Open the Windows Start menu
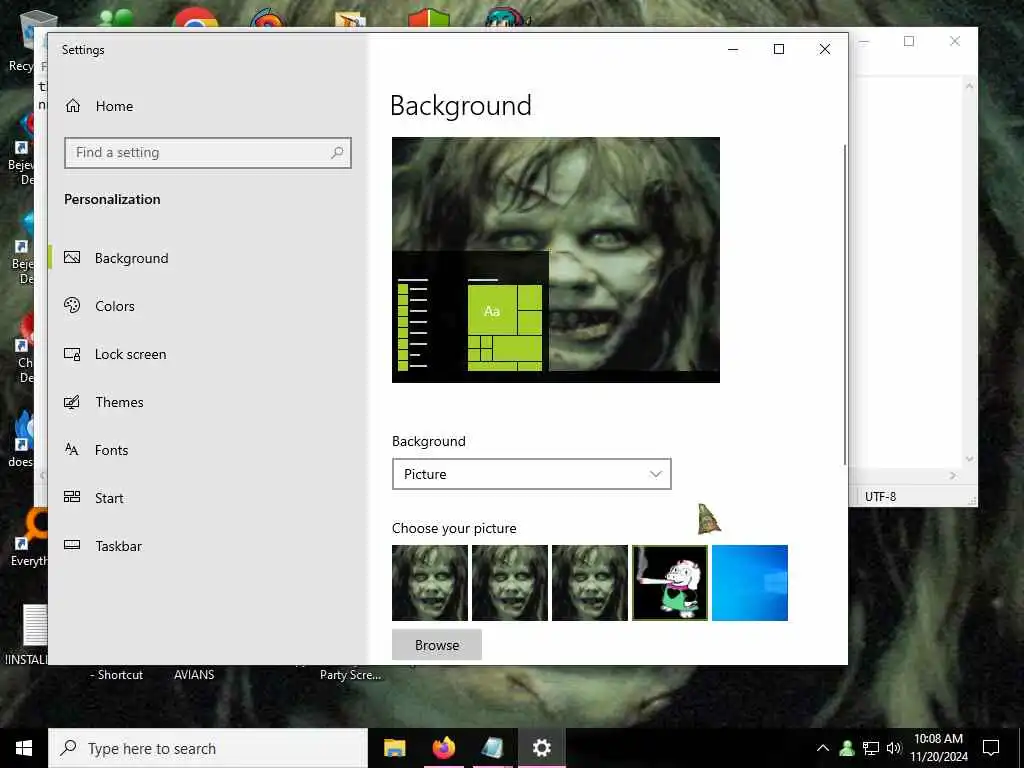Screen dimensions: 1024x768 (24, 748)
